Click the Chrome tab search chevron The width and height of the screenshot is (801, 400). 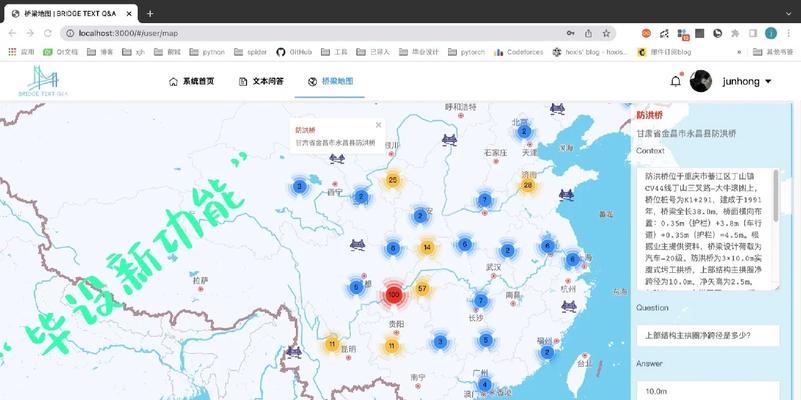click(x=788, y=14)
